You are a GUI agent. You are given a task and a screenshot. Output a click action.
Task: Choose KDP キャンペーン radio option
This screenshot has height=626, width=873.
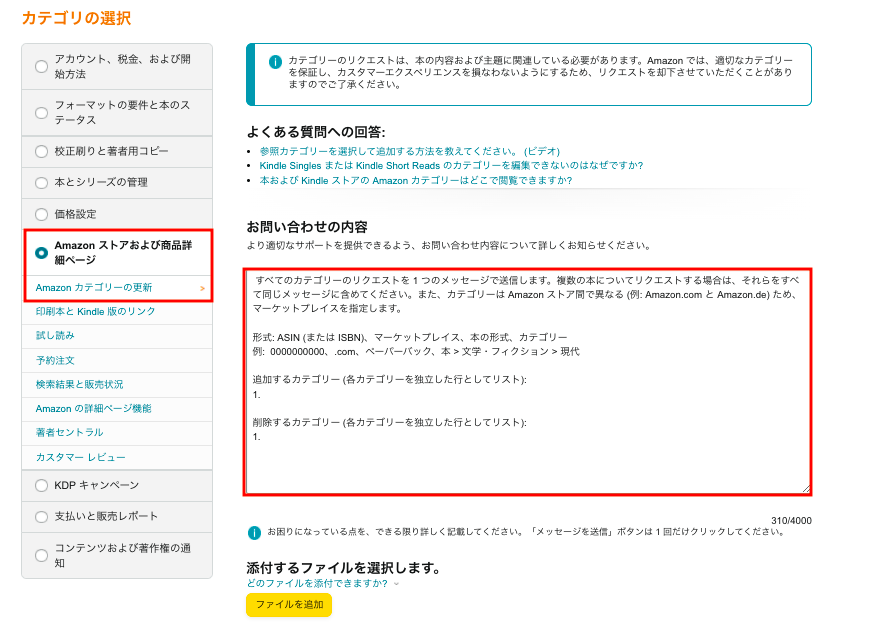click(41, 486)
